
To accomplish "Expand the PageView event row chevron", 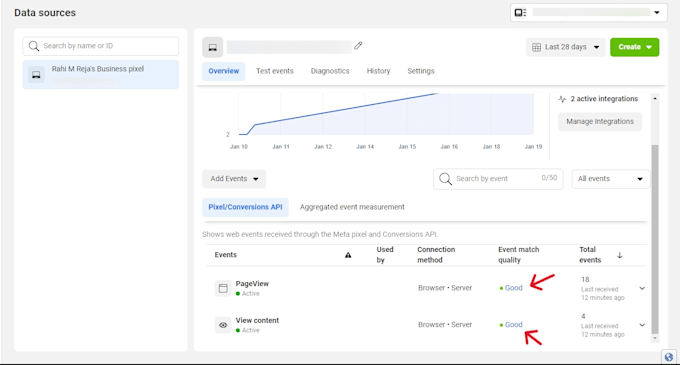I will 642,288.
